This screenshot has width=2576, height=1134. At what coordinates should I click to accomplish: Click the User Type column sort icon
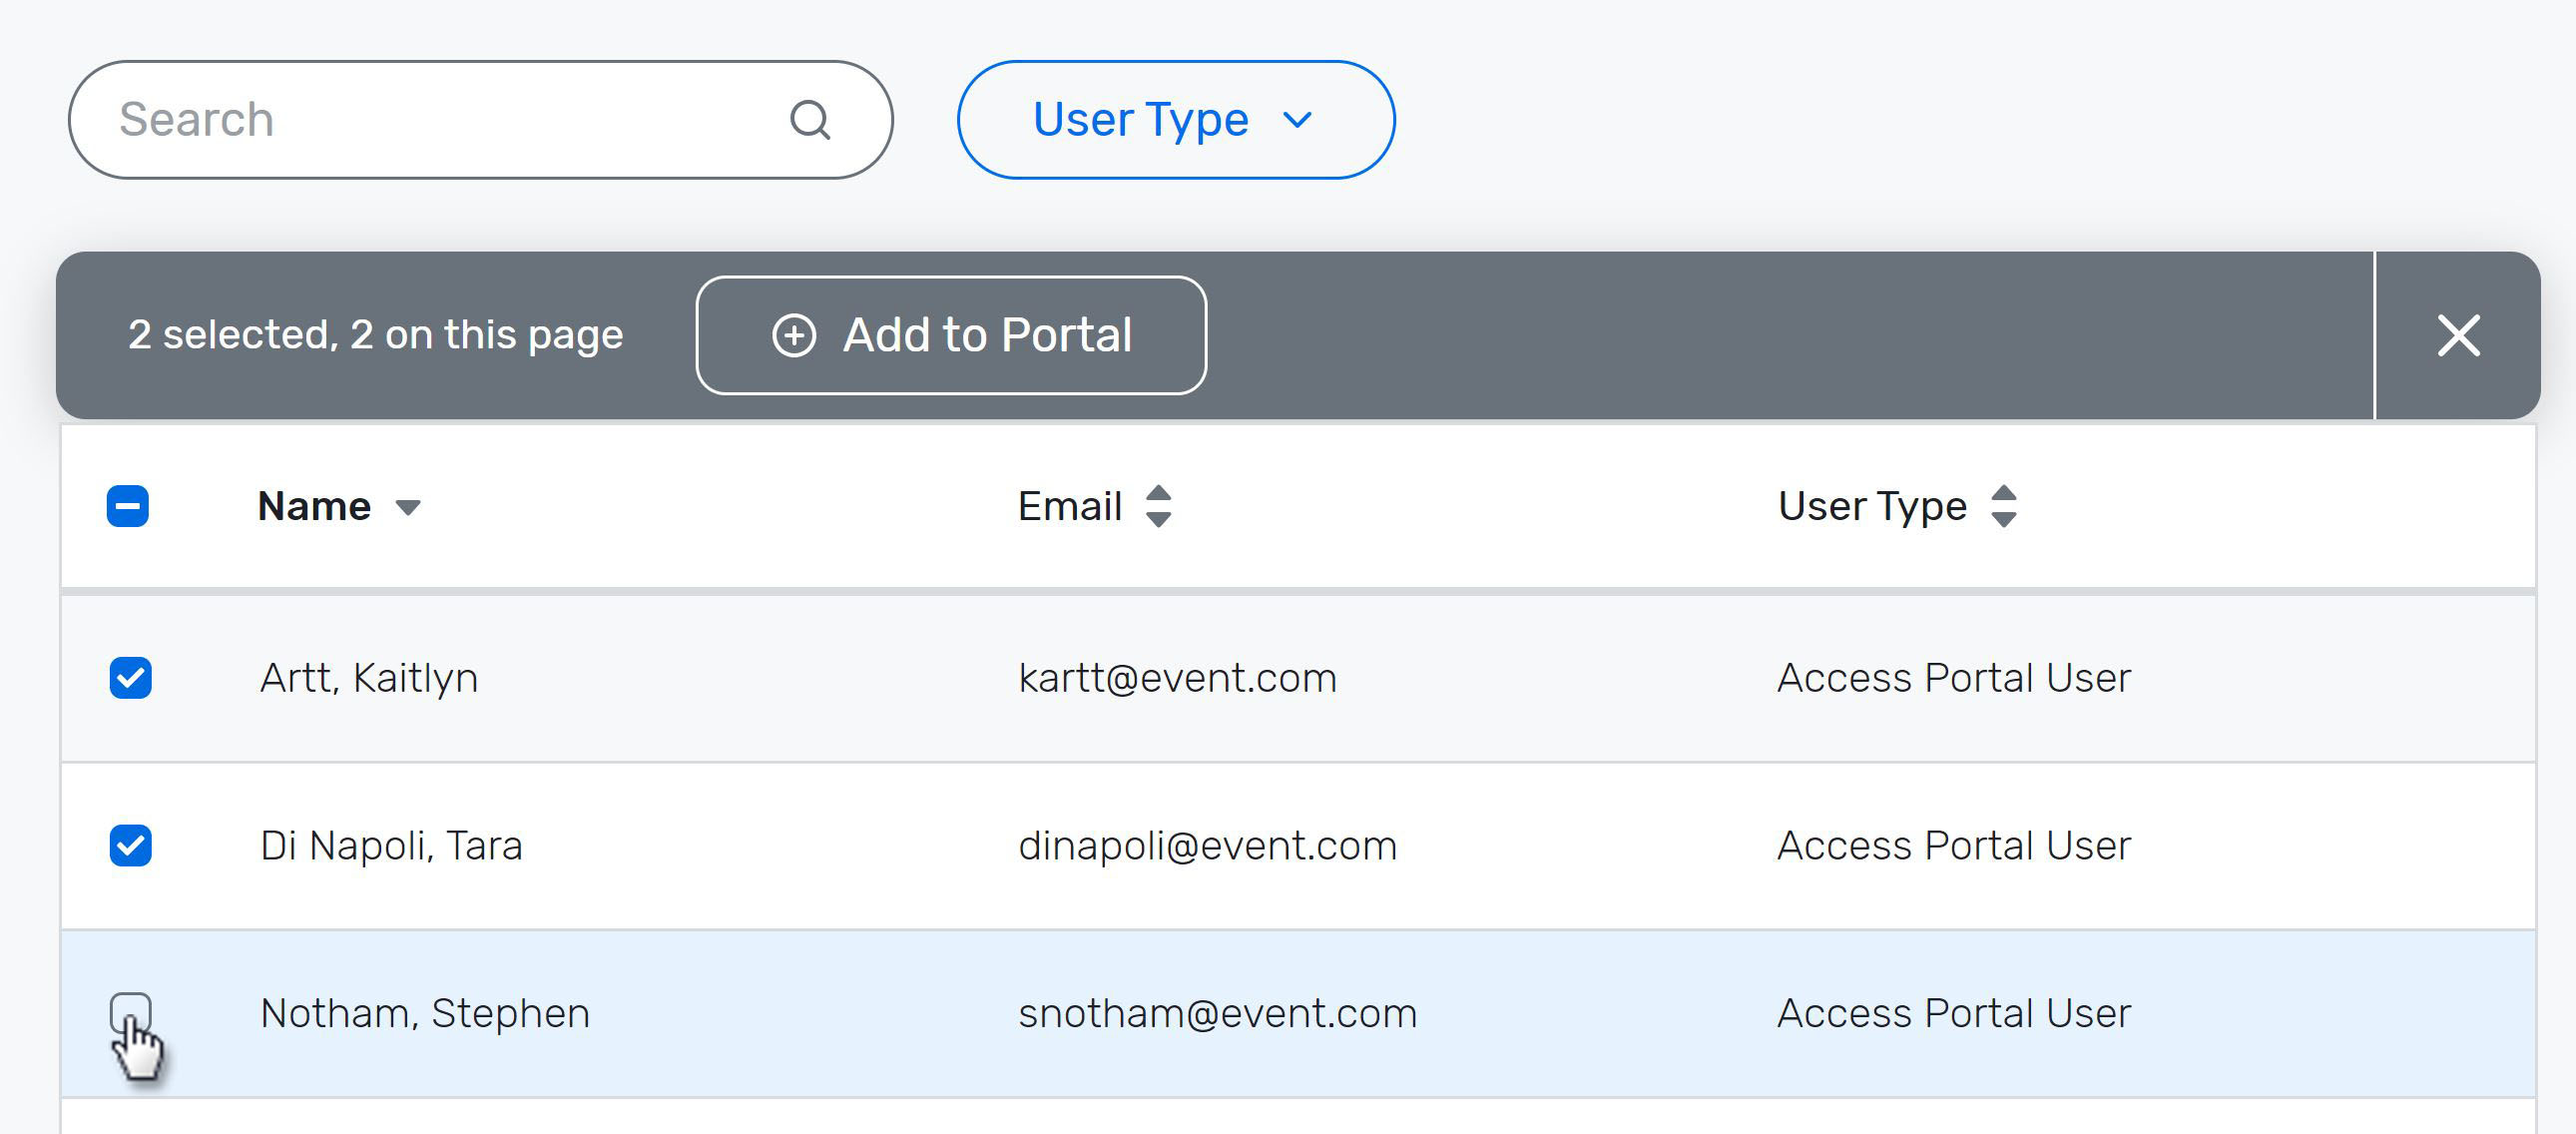2005,505
